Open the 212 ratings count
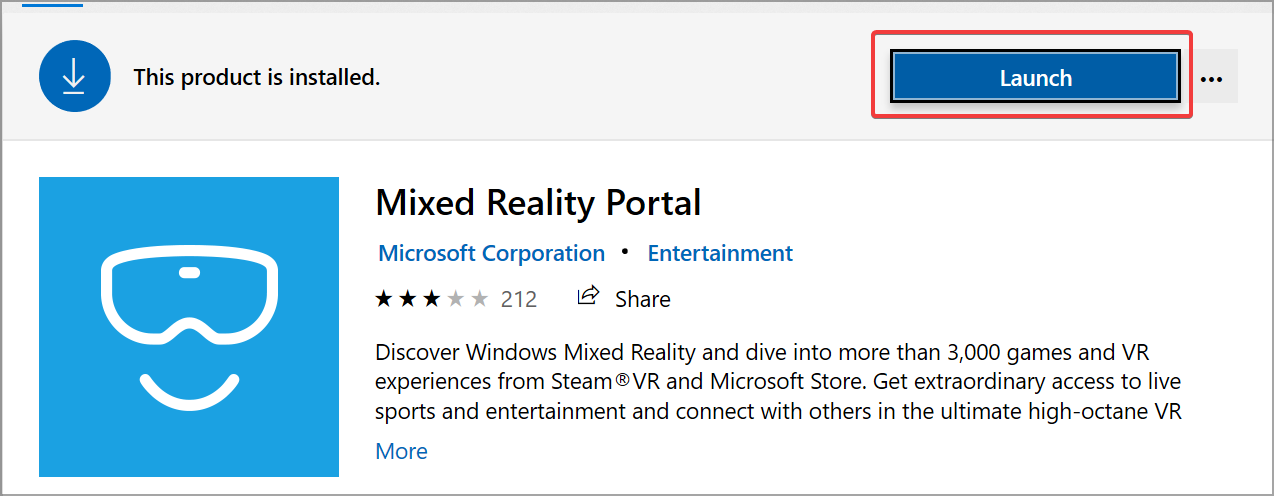1274x496 pixels. (x=519, y=299)
